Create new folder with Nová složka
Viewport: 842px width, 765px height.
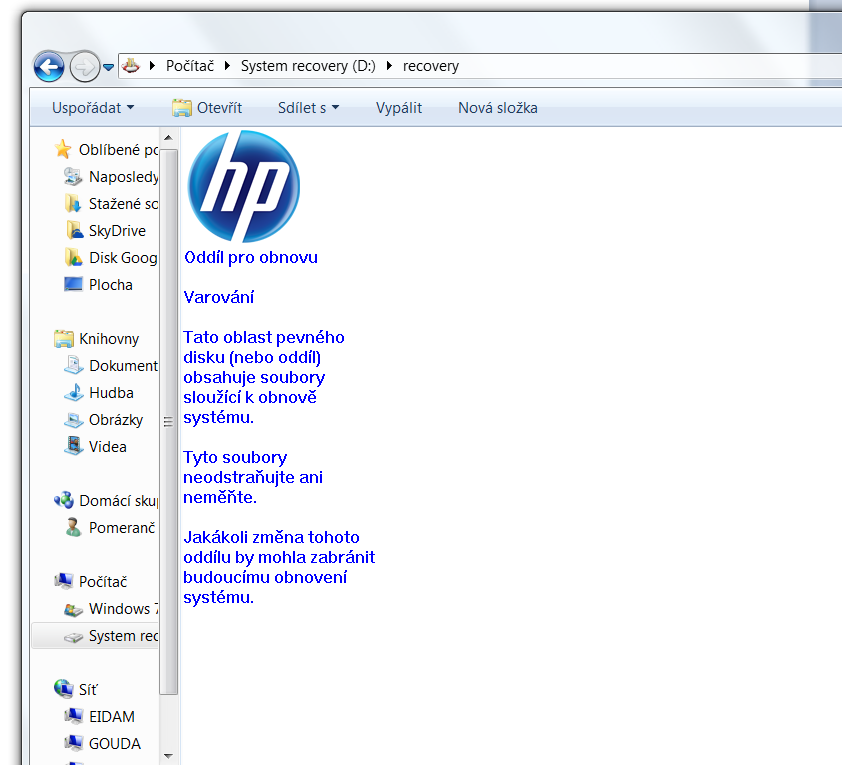pyautogui.click(x=497, y=108)
